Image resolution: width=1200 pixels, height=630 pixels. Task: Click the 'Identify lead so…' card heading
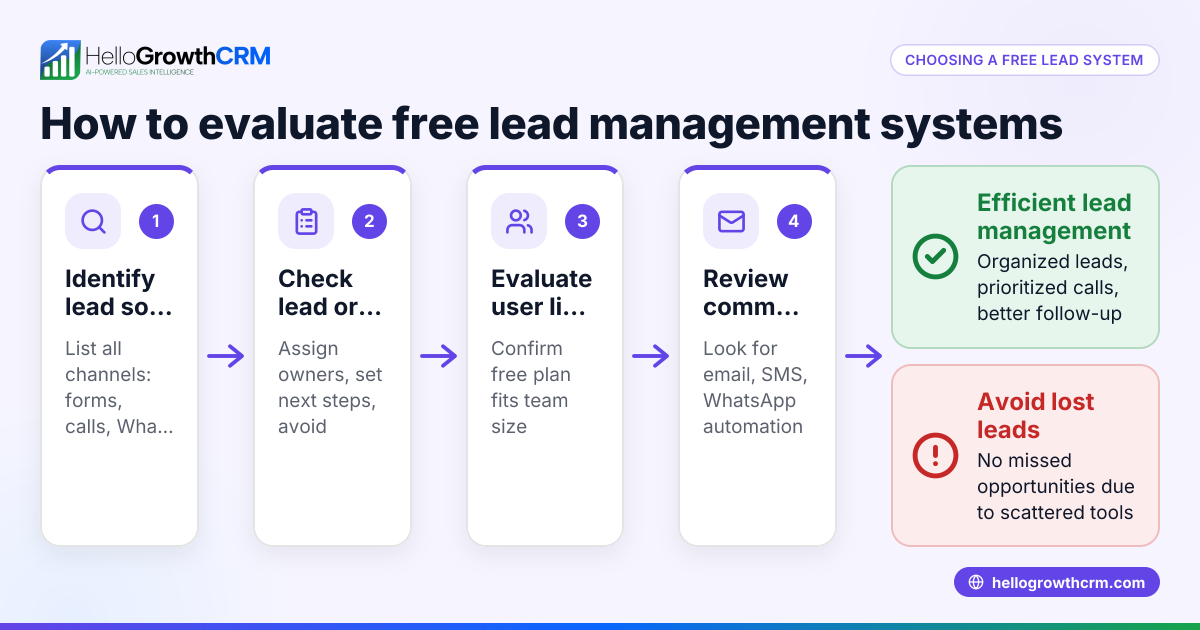click(118, 293)
